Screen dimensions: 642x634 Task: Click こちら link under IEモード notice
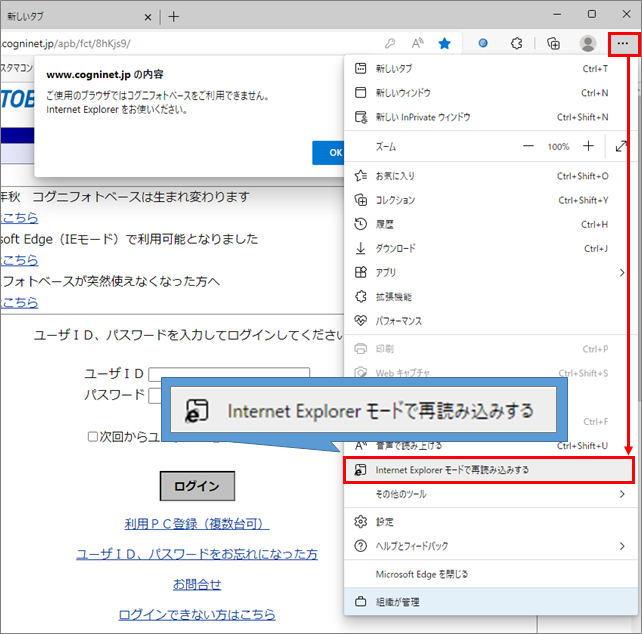coord(20,260)
